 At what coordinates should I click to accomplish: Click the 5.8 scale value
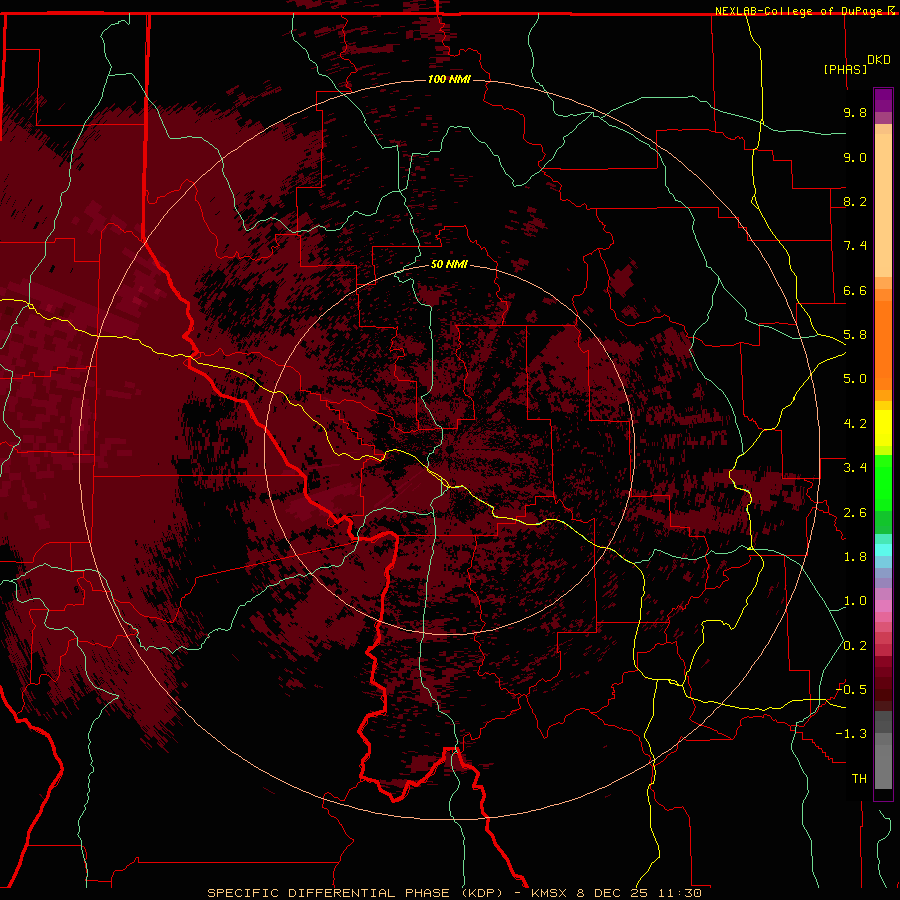[855, 335]
